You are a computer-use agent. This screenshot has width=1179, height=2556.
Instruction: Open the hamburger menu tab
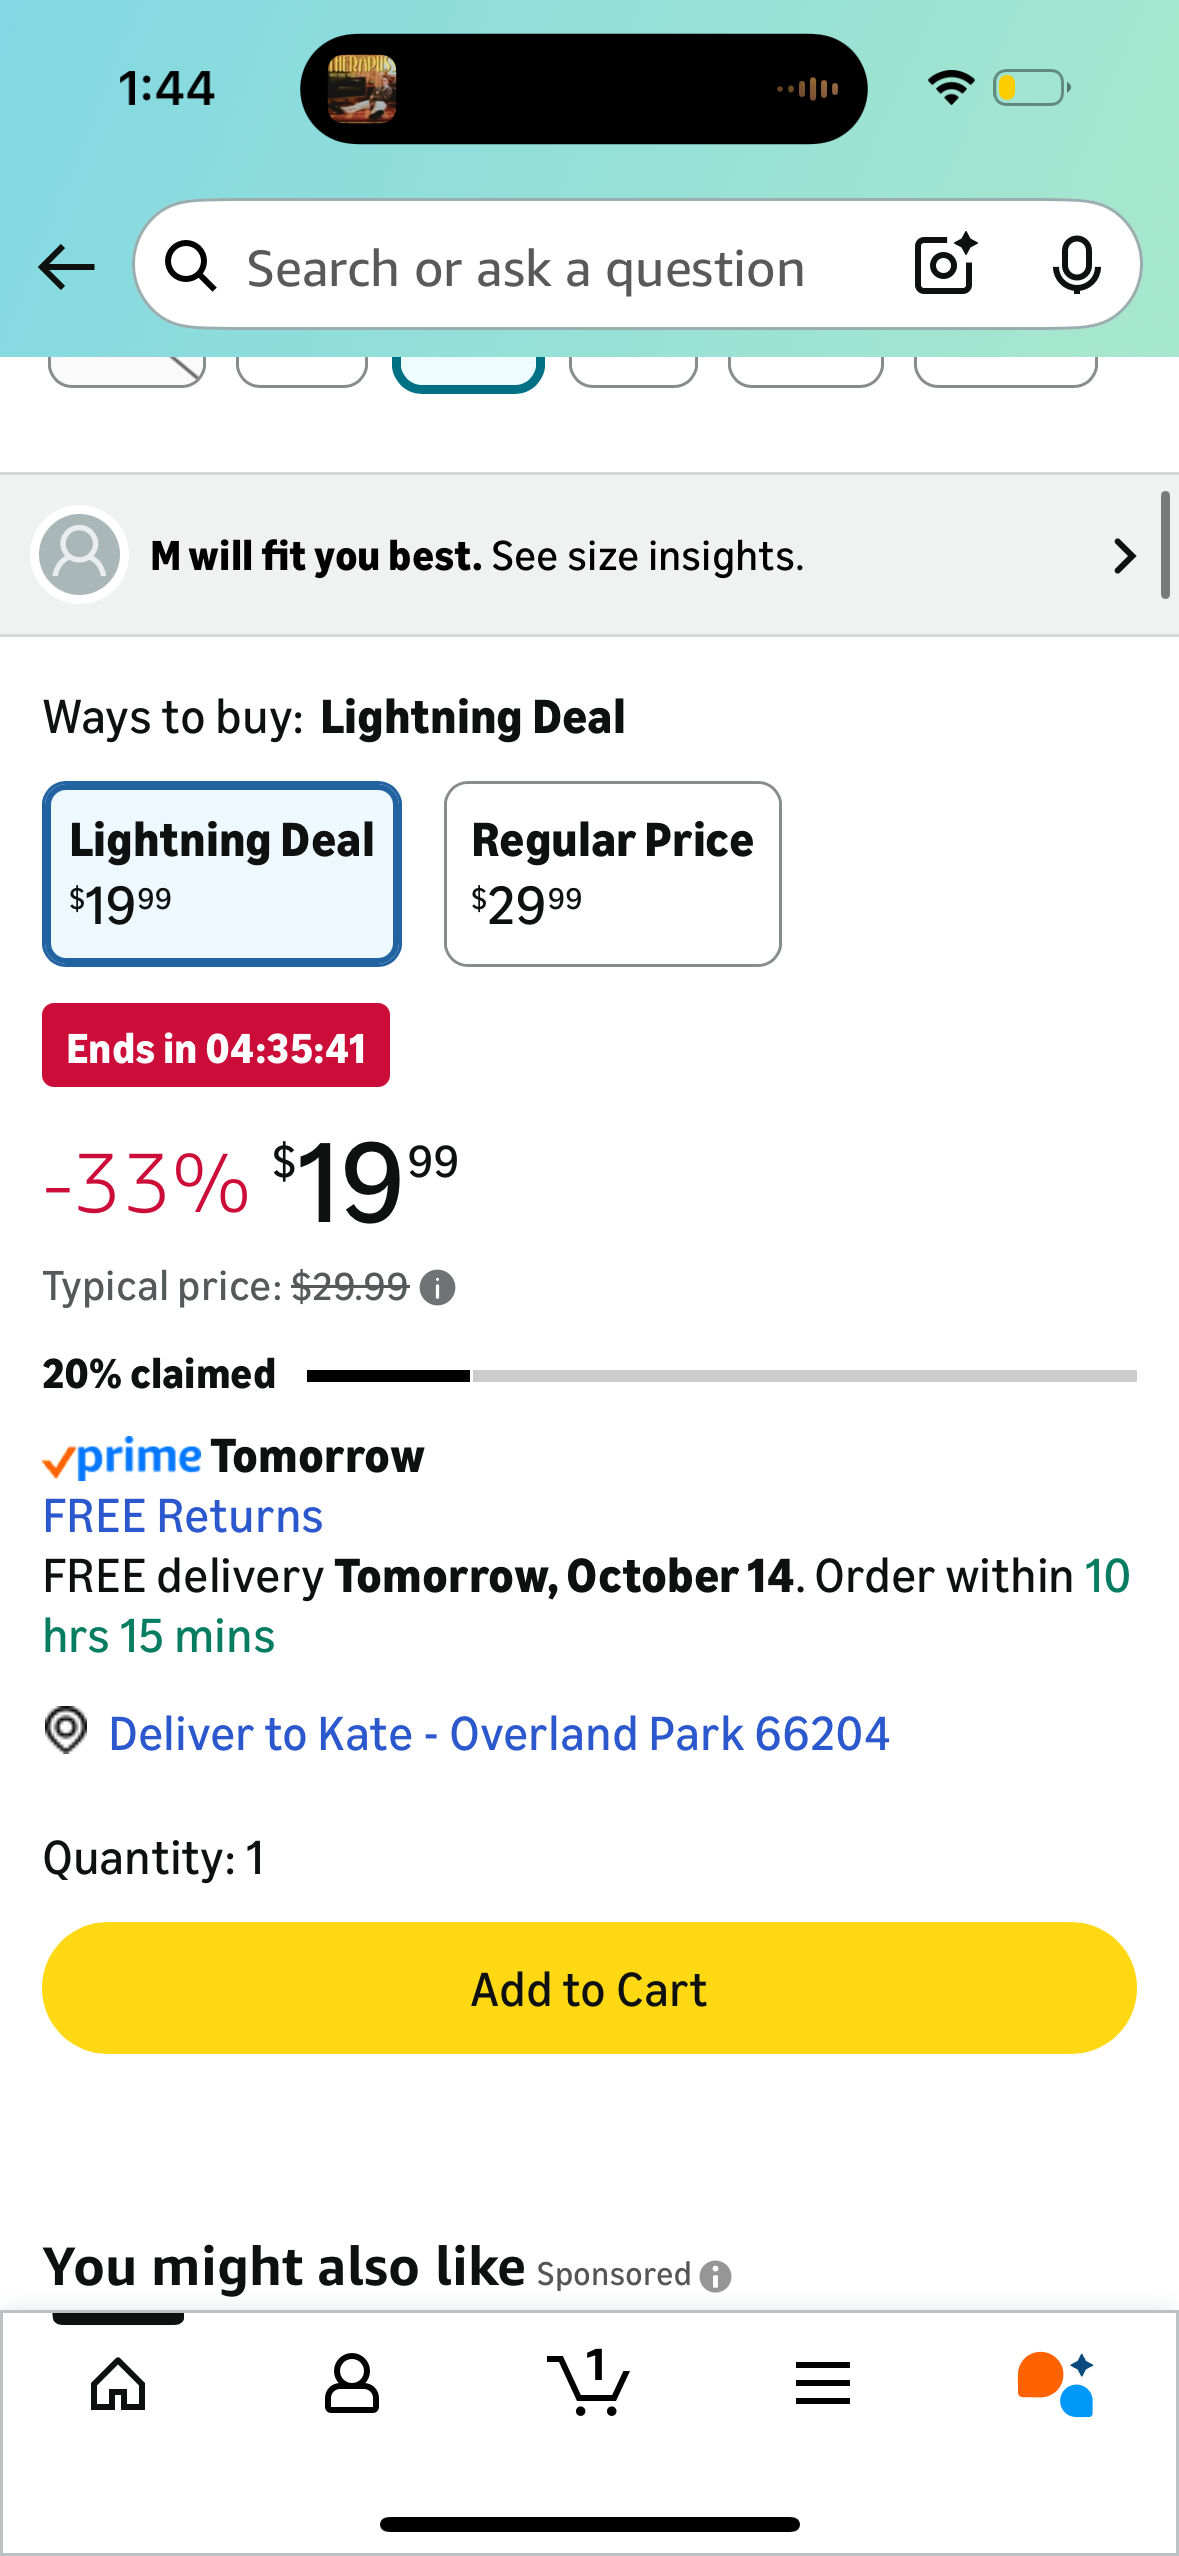(823, 2384)
